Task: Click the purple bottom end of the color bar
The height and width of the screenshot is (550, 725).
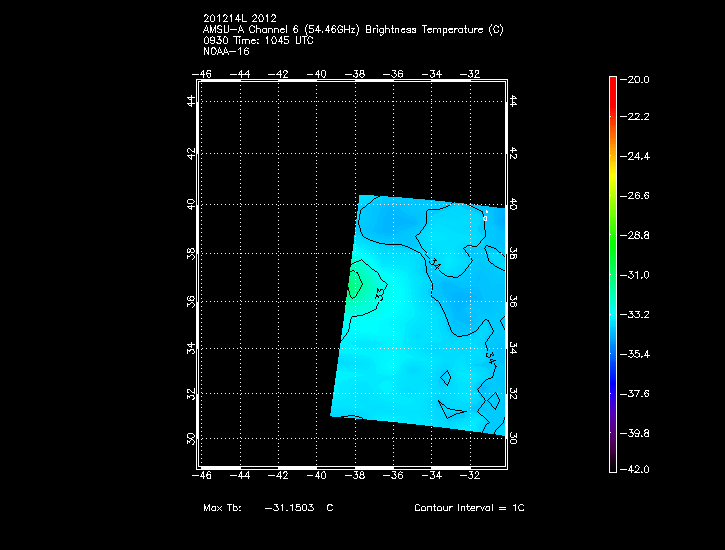Action: click(x=612, y=464)
